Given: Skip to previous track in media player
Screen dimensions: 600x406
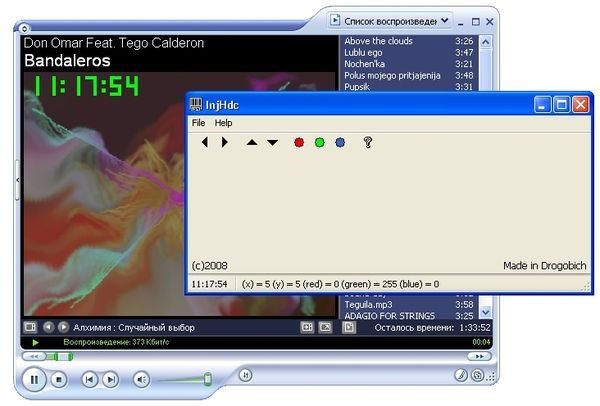Looking at the screenshot, I should click(90, 380).
